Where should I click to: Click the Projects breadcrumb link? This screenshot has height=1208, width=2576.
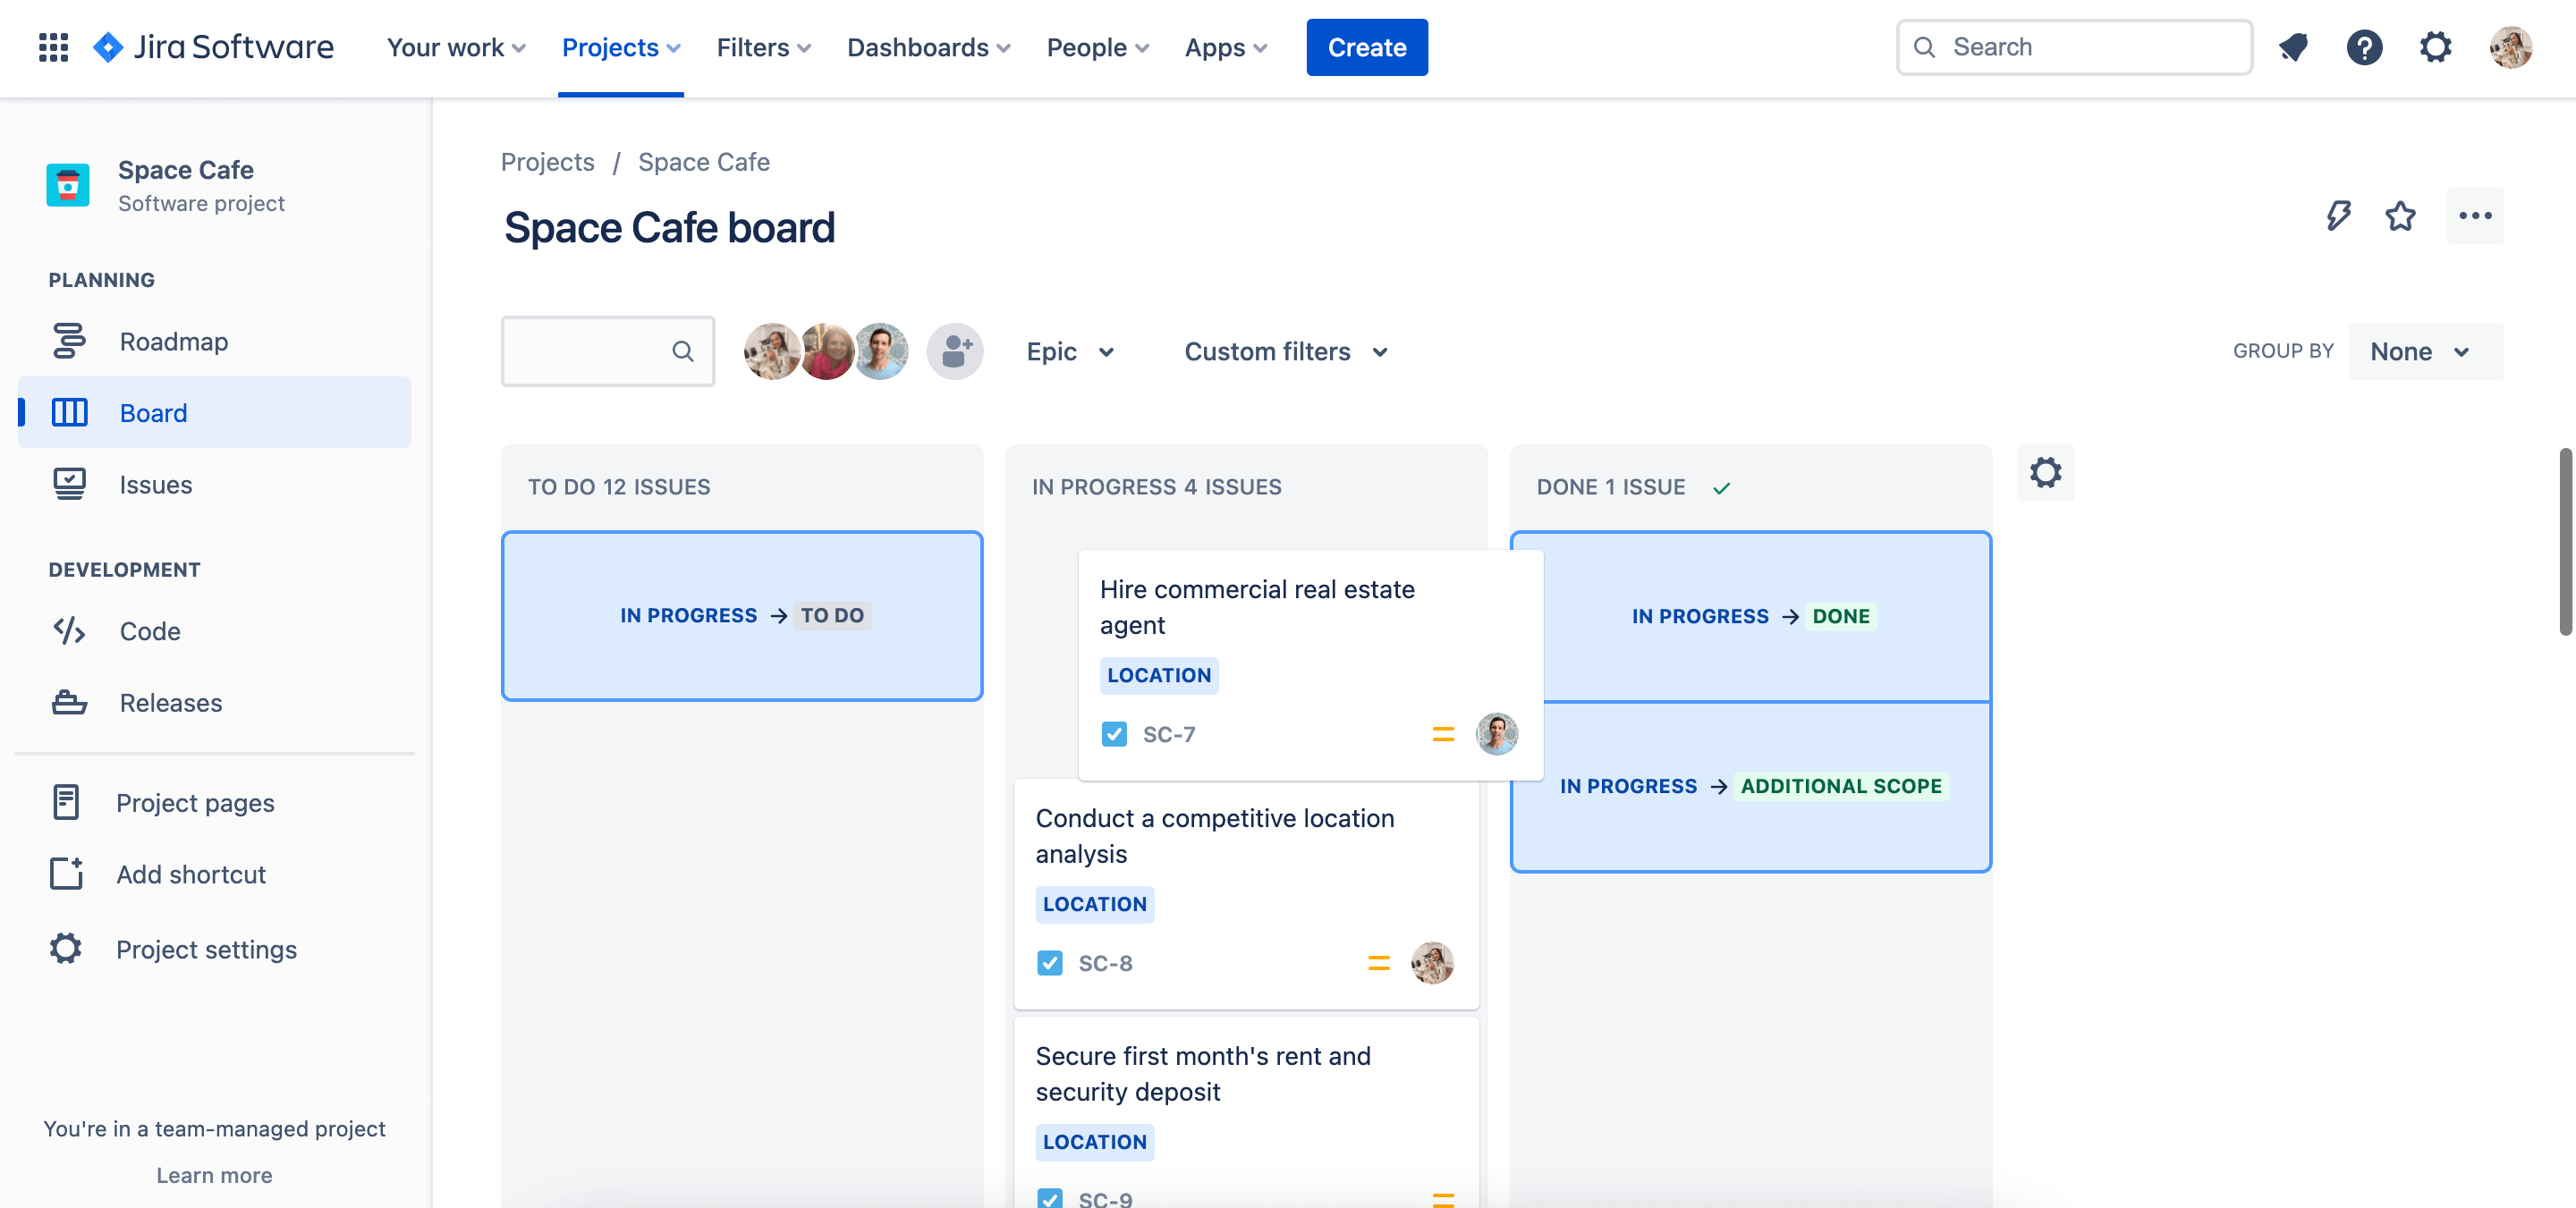pyautogui.click(x=548, y=163)
